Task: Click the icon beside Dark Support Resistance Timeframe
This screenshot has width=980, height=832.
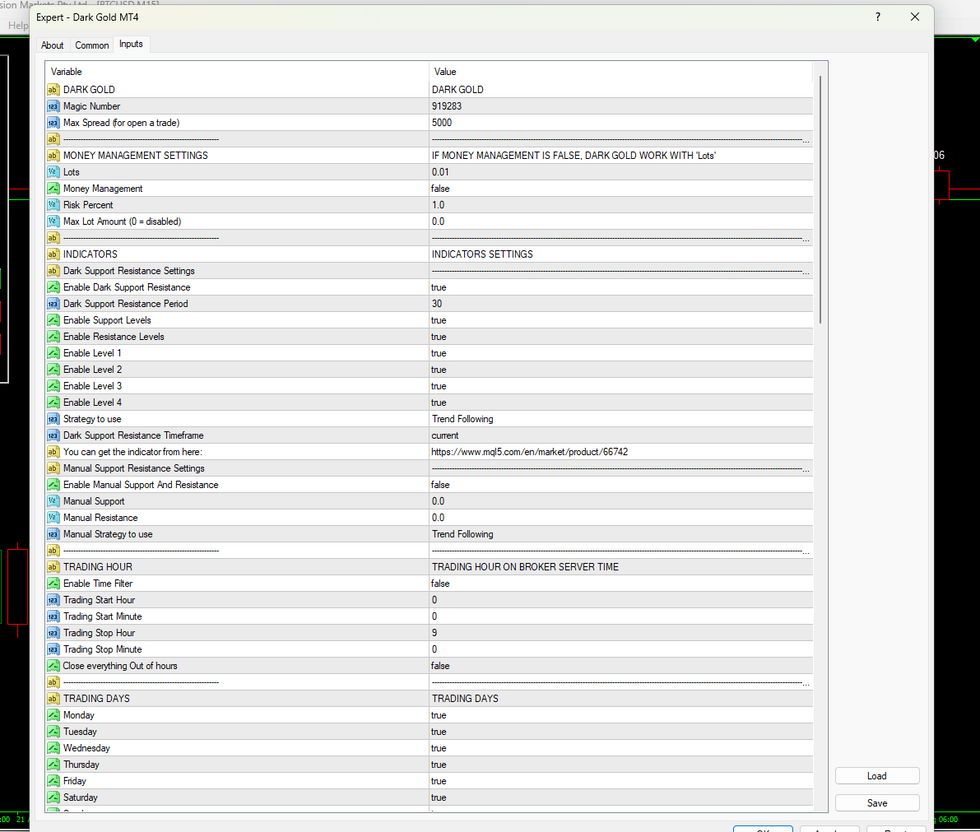Action: 53,435
